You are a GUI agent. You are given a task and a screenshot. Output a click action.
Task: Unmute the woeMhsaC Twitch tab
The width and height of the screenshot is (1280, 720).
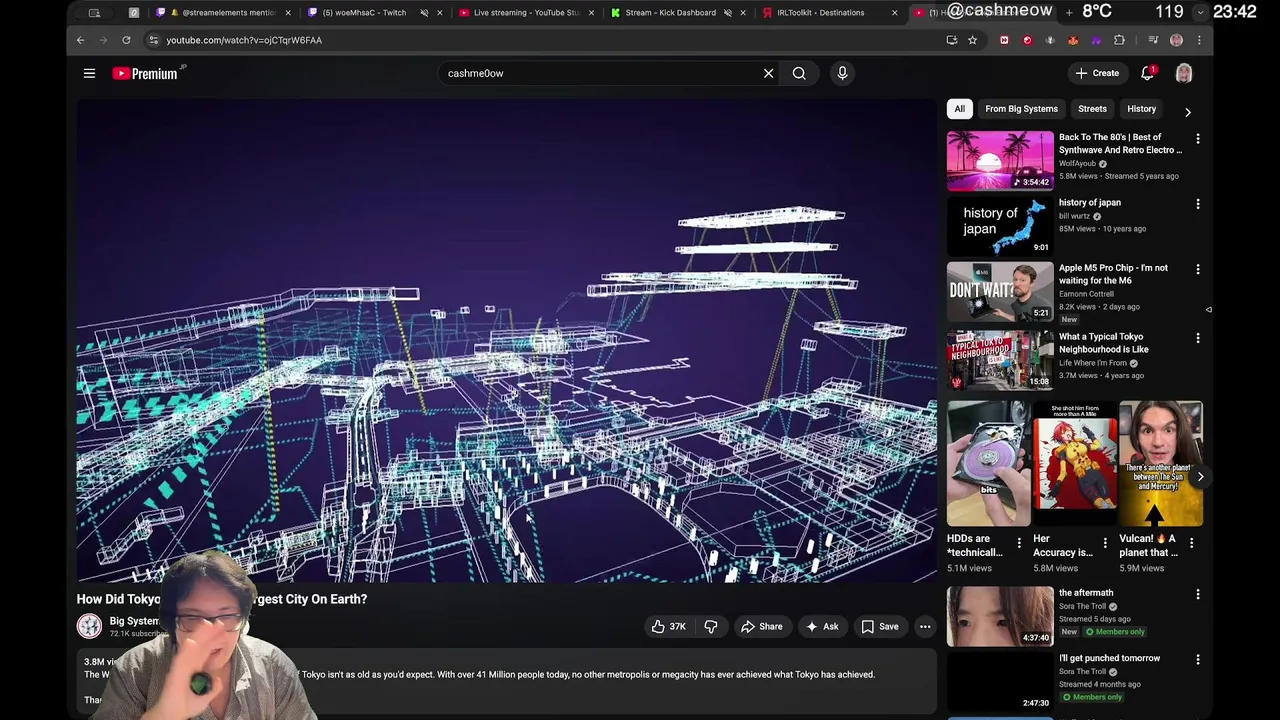coord(424,13)
